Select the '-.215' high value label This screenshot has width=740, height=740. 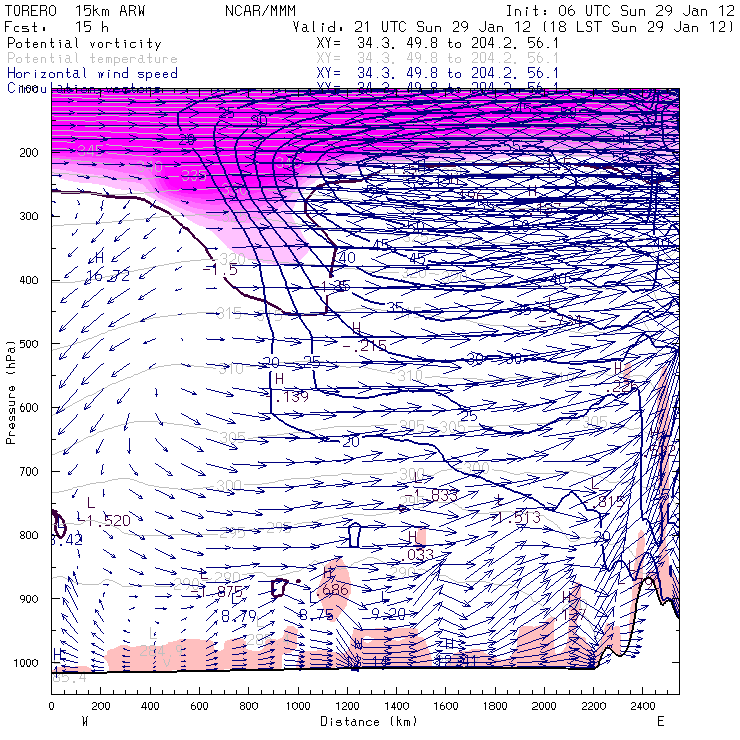(x=364, y=346)
